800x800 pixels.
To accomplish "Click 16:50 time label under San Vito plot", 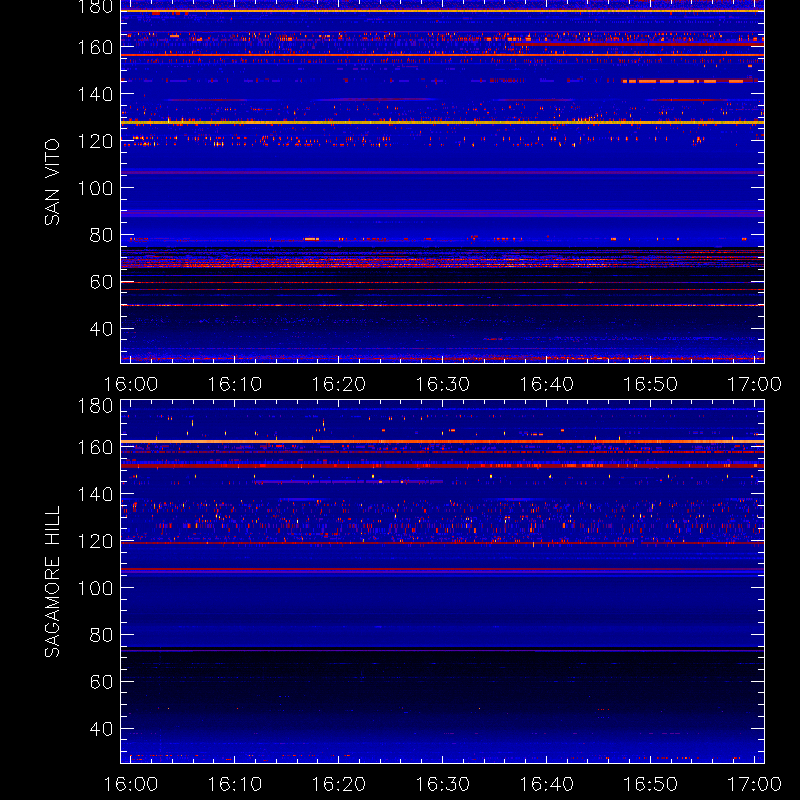I will tap(651, 384).
